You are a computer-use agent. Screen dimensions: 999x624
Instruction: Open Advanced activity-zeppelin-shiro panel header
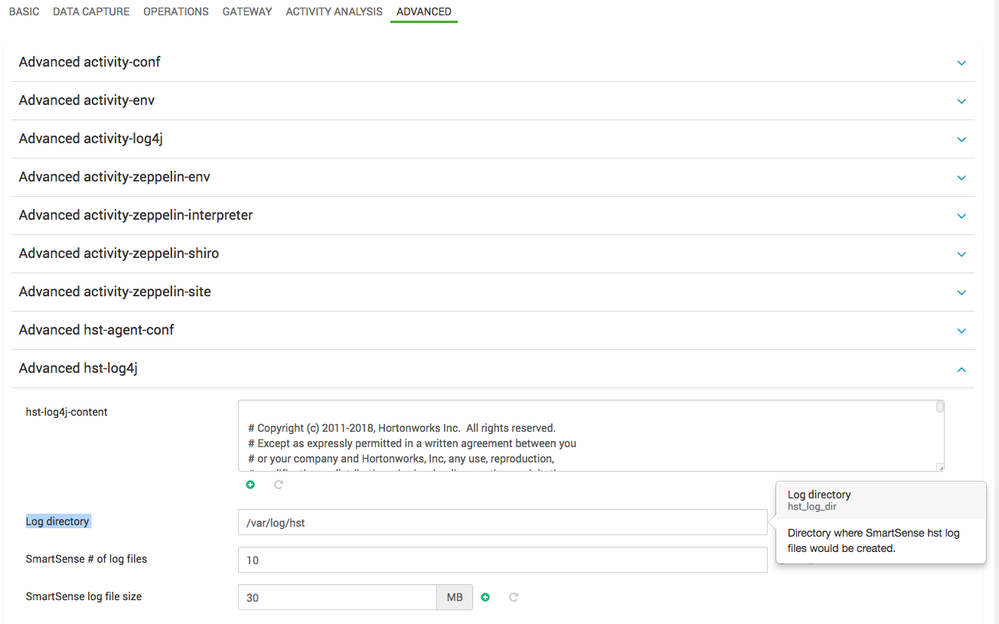click(x=119, y=254)
